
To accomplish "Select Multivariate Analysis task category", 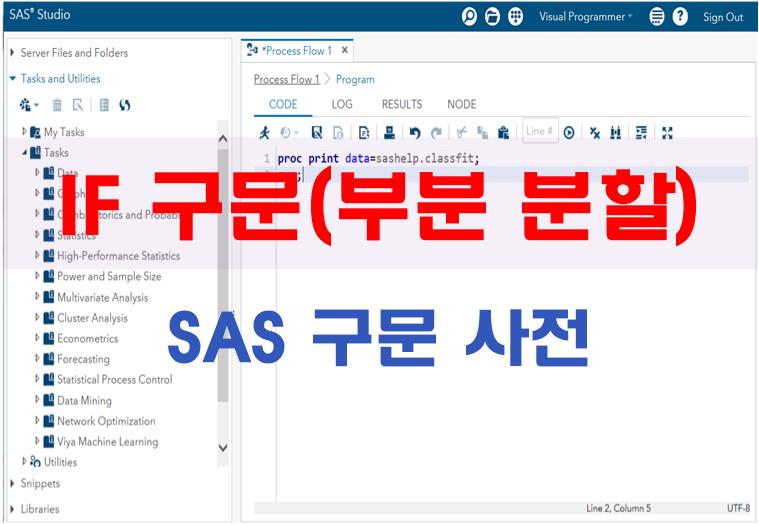I will coord(103,297).
